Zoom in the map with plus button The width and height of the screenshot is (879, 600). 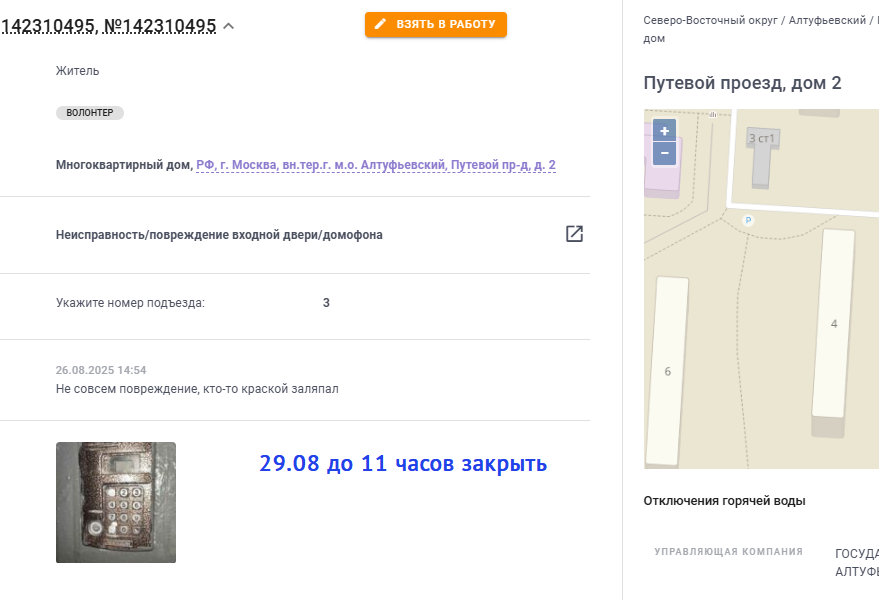664,131
